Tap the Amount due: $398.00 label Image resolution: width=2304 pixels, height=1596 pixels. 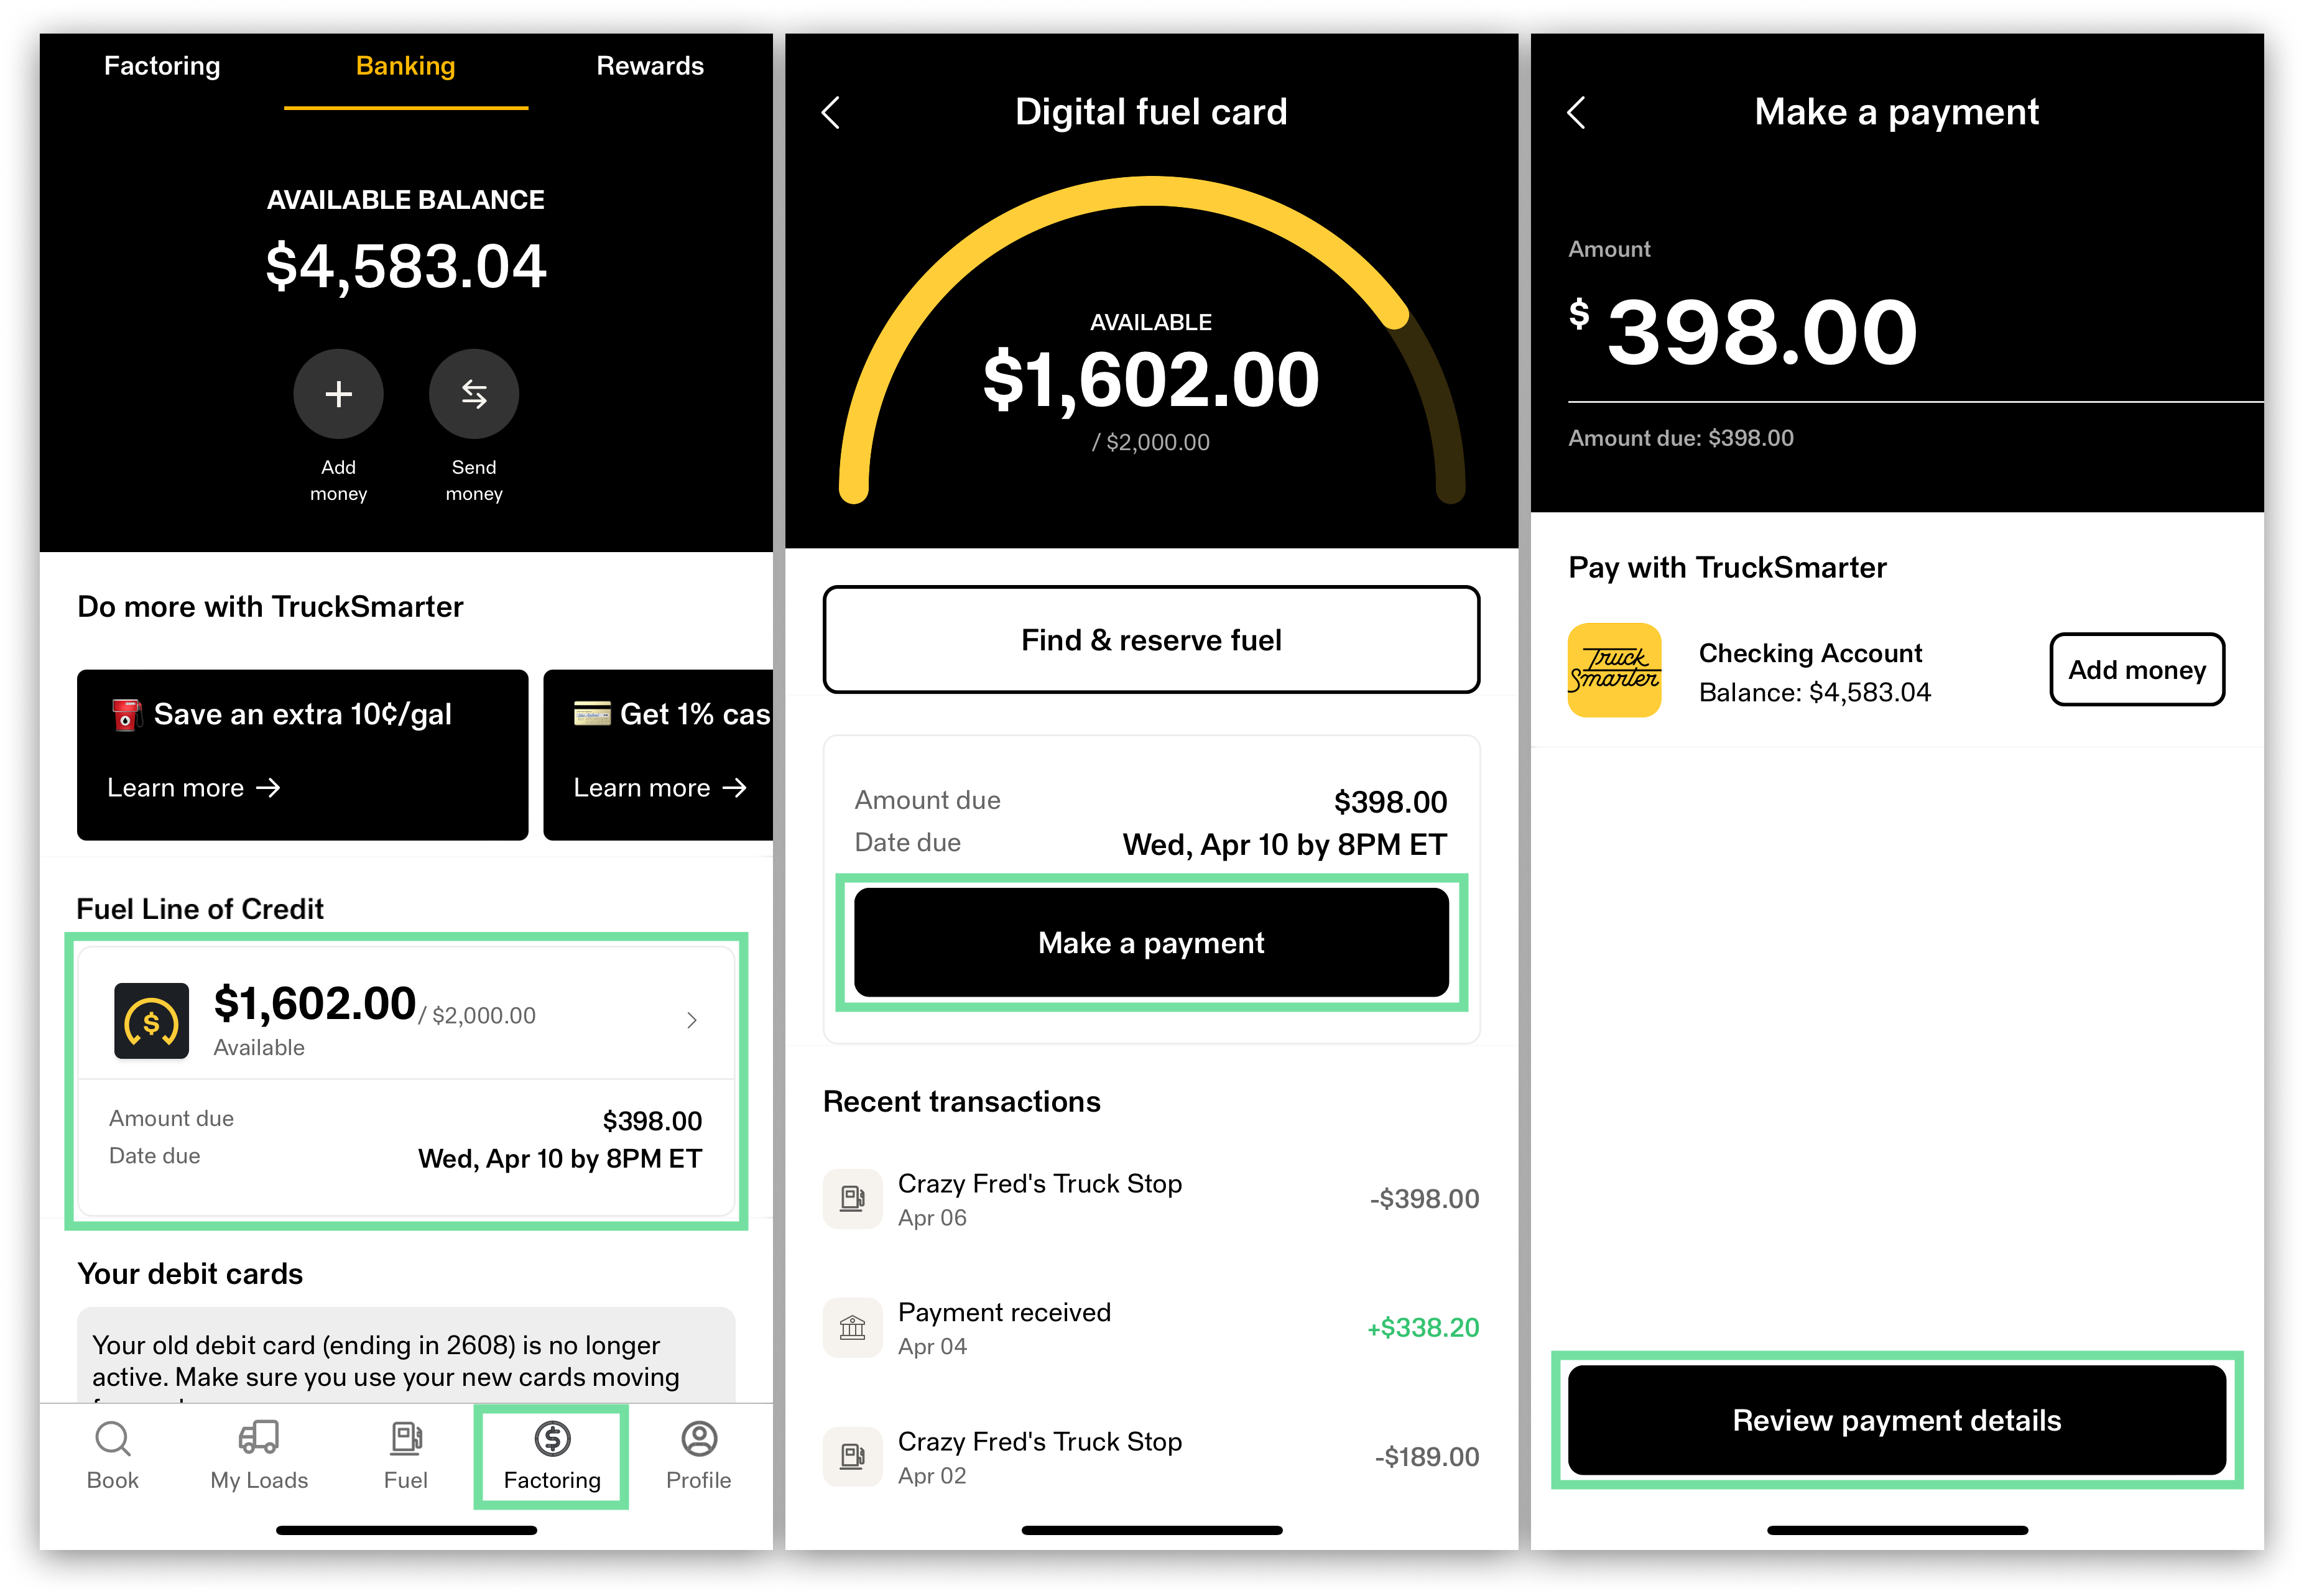coord(1680,438)
